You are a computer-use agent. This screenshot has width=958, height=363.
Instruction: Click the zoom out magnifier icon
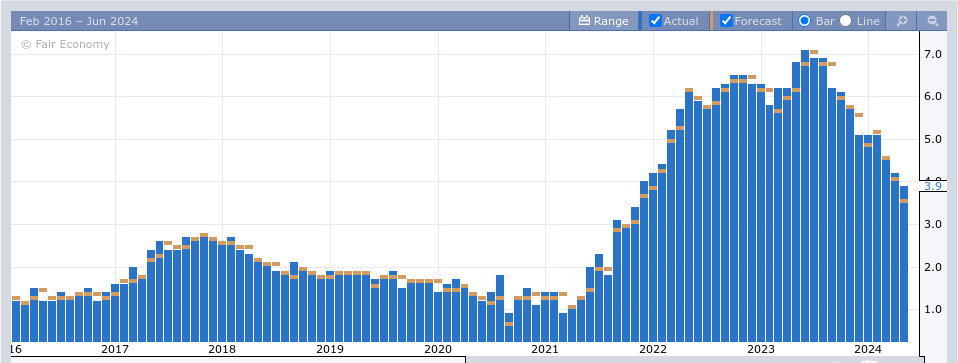pos(933,21)
